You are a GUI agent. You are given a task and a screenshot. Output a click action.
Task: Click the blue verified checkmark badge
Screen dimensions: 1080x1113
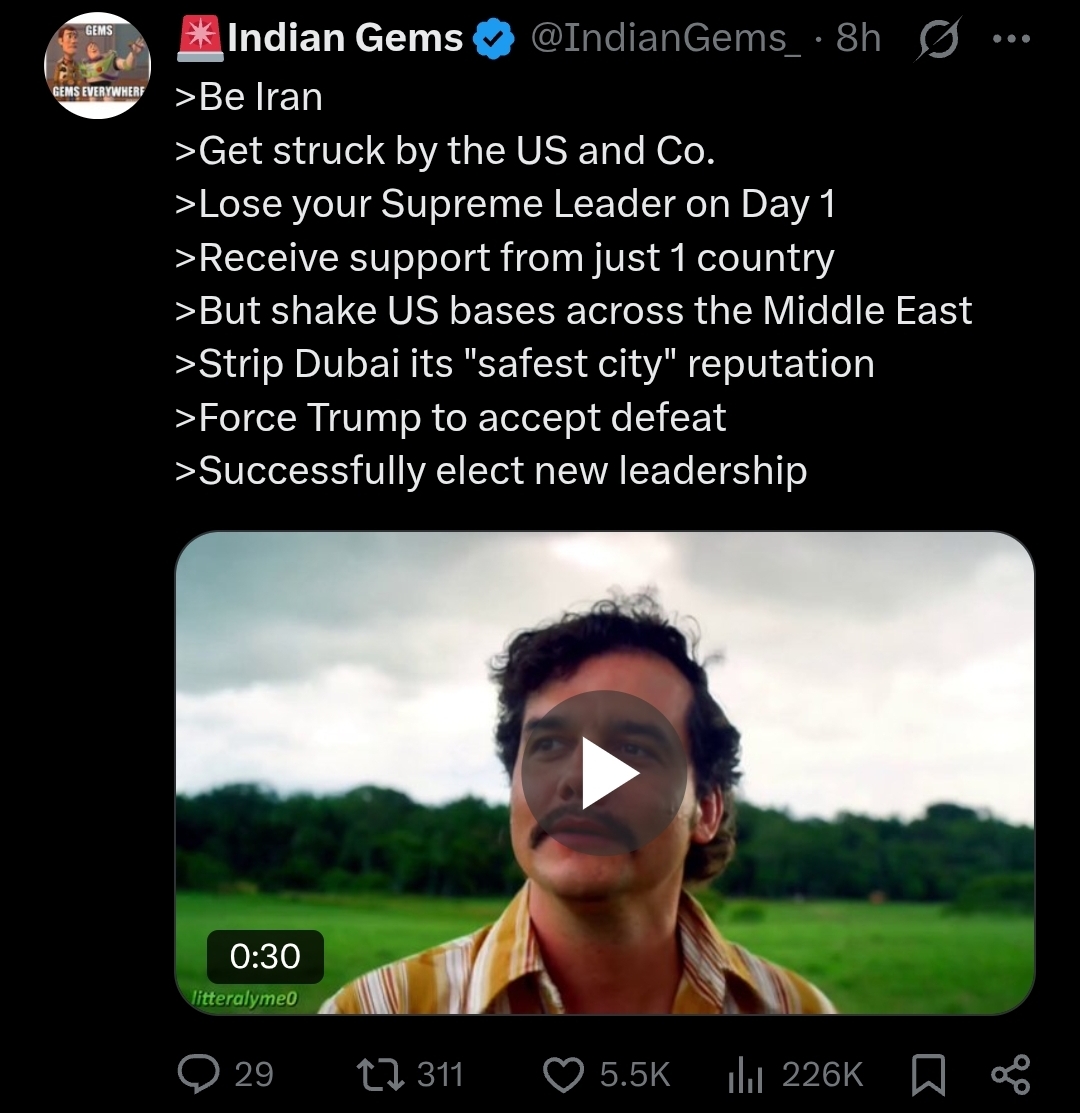click(493, 40)
